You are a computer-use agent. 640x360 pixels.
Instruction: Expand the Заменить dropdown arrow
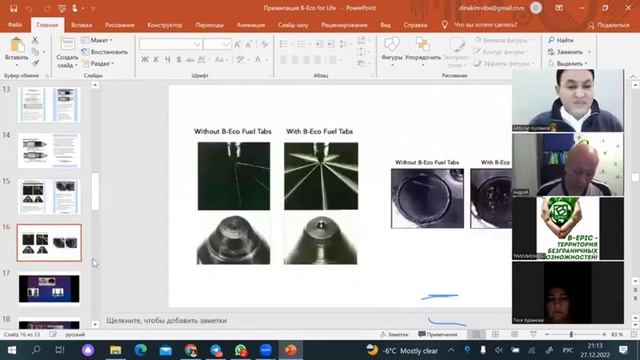point(589,52)
